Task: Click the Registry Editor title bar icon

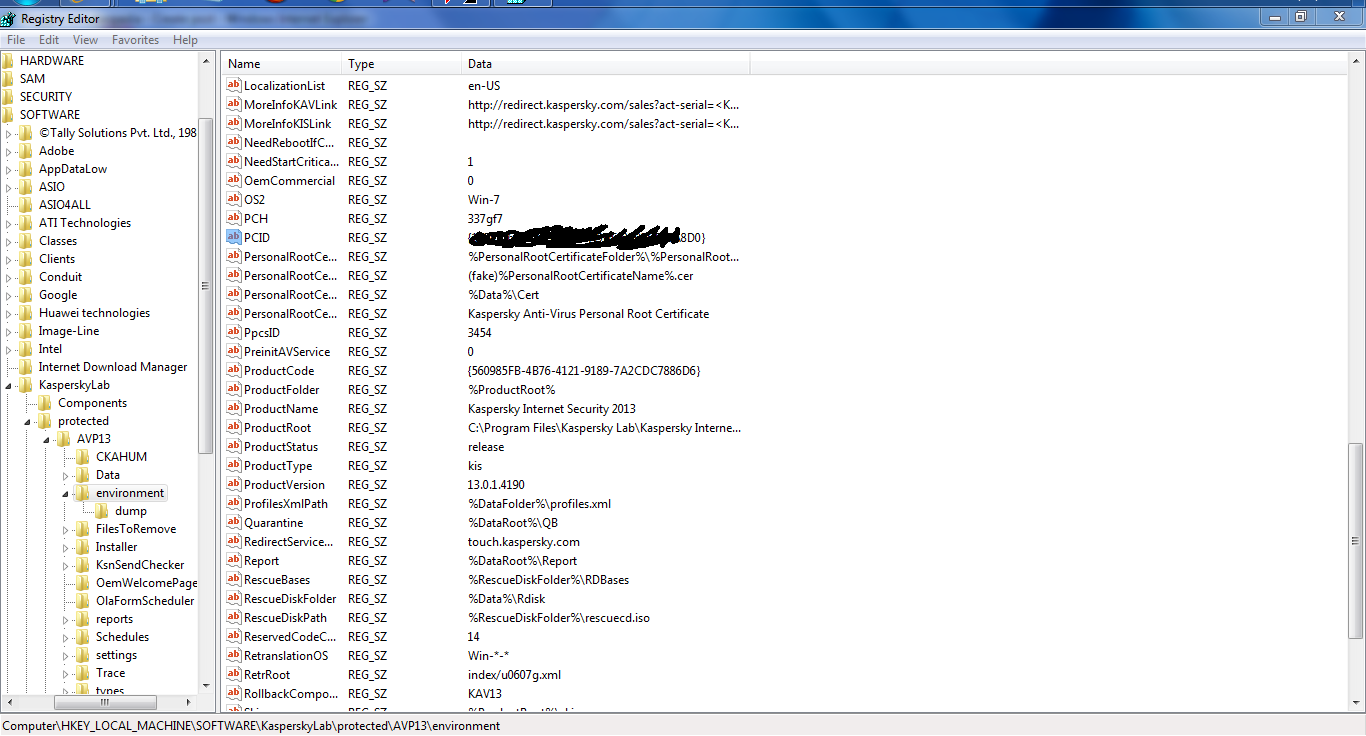Action: 9,17
